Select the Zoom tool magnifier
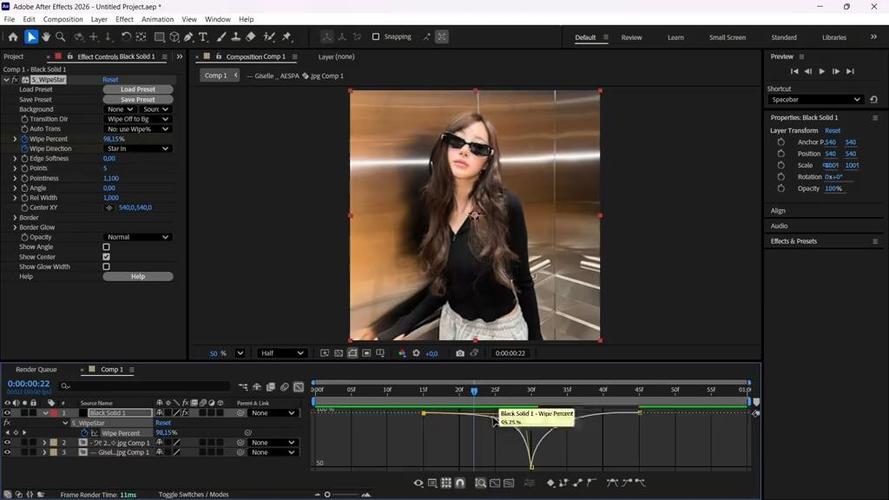889x500 pixels. [x=60, y=37]
